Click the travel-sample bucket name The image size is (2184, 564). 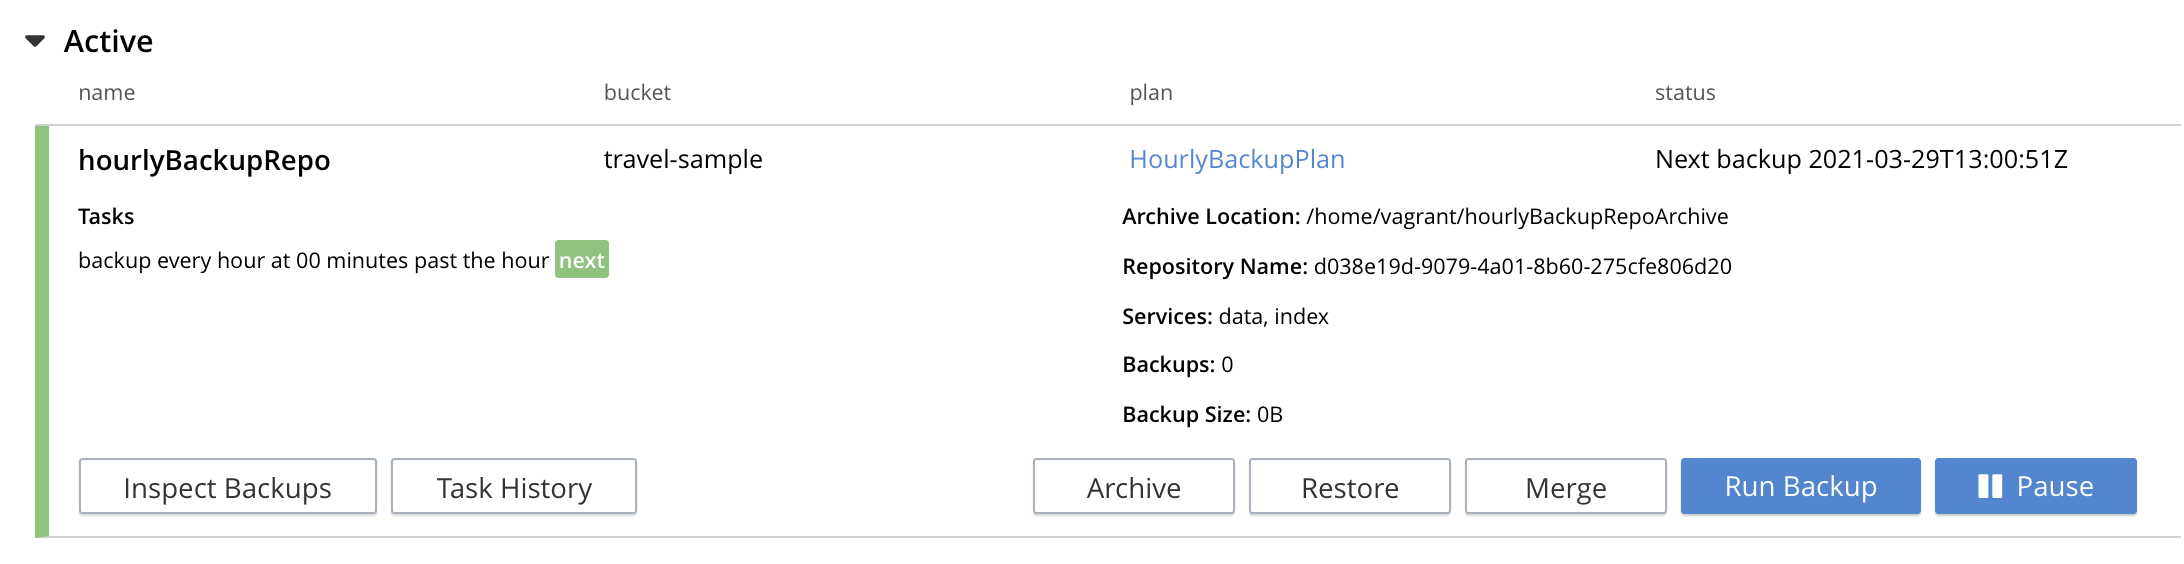tap(683, 159)
